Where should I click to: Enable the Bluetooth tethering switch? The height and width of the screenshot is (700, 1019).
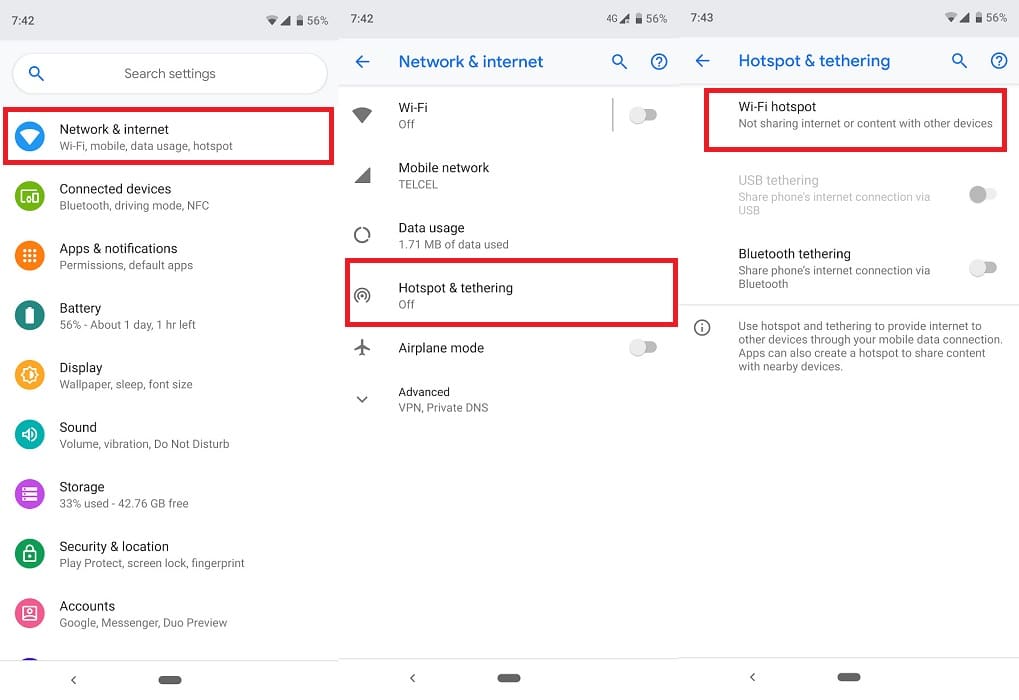click(x=983, y=268)
